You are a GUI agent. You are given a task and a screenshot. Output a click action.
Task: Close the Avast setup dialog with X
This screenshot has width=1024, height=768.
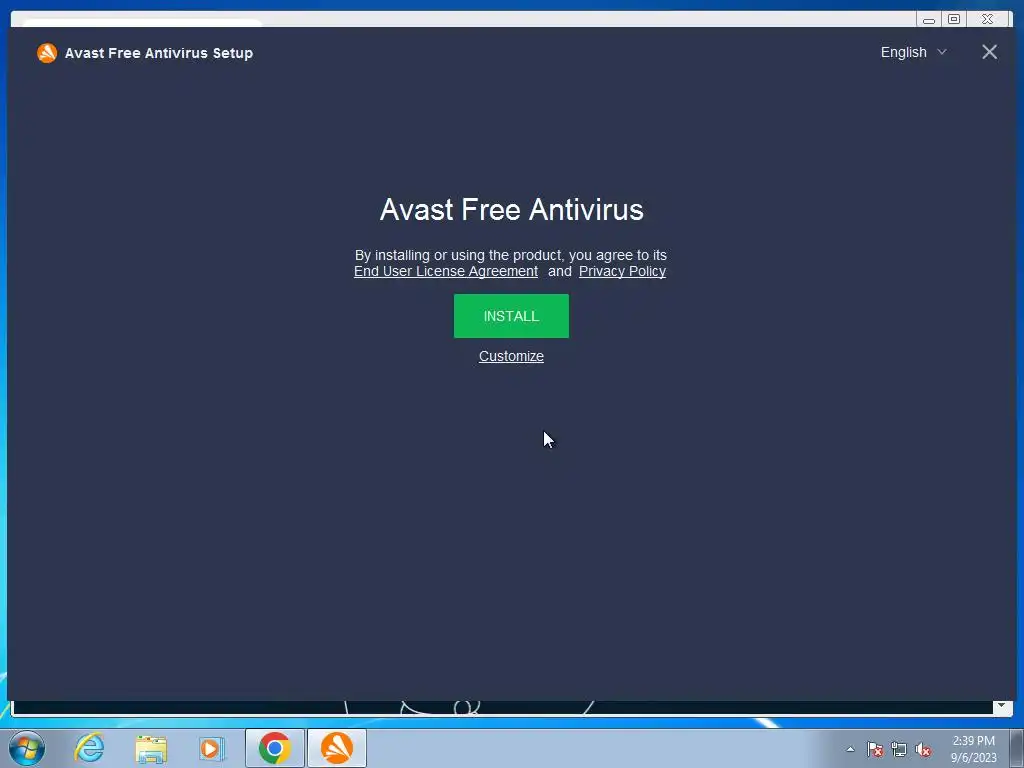click(989, 52)
